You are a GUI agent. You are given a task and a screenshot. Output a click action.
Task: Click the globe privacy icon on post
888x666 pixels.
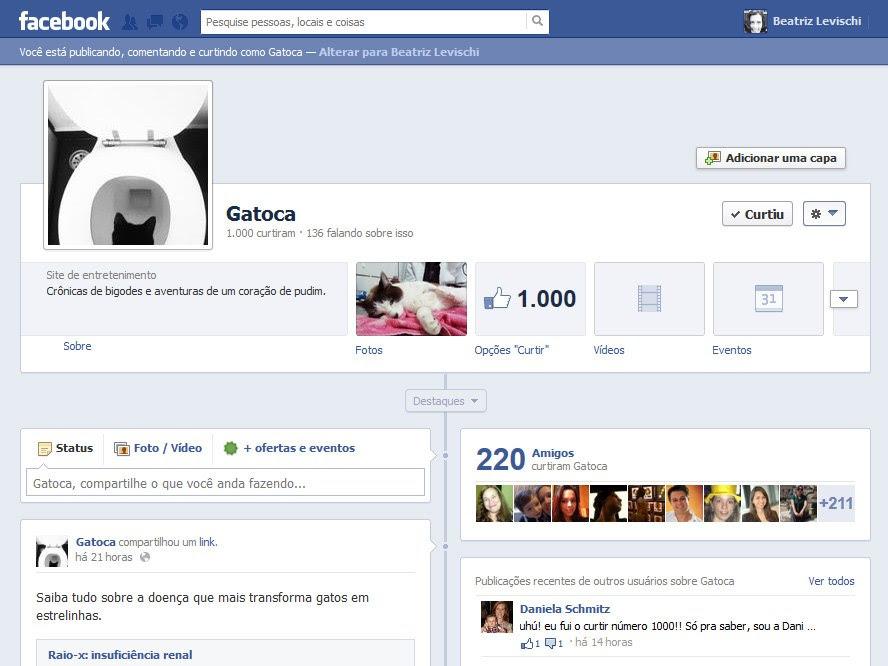(145, 557)
